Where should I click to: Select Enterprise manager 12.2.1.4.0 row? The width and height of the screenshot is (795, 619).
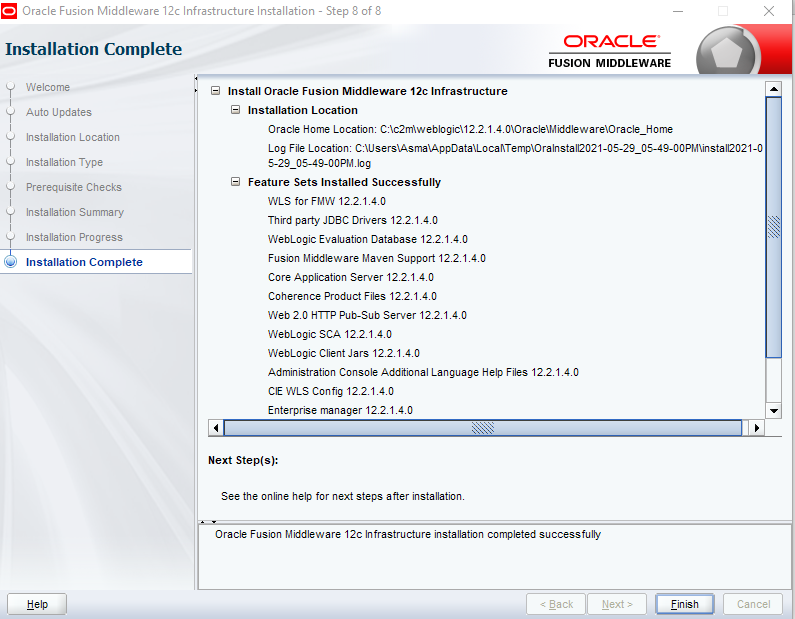click(x=340, y=410)
